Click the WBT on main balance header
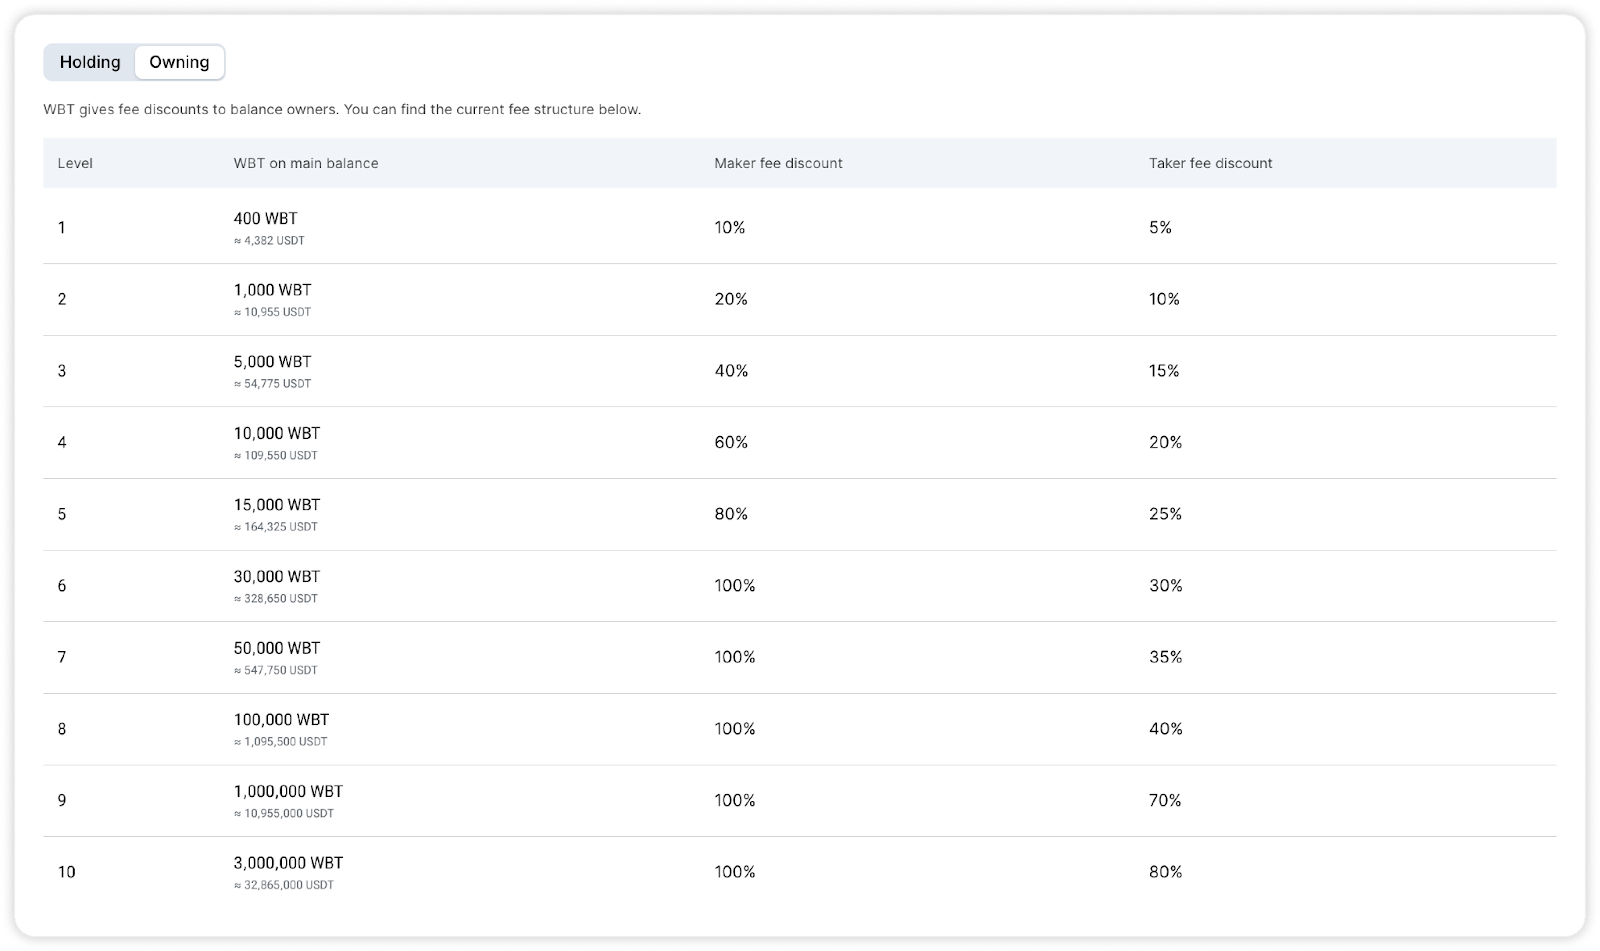Viewport: 1600px width, 951px height. click(x=306, y=163)
